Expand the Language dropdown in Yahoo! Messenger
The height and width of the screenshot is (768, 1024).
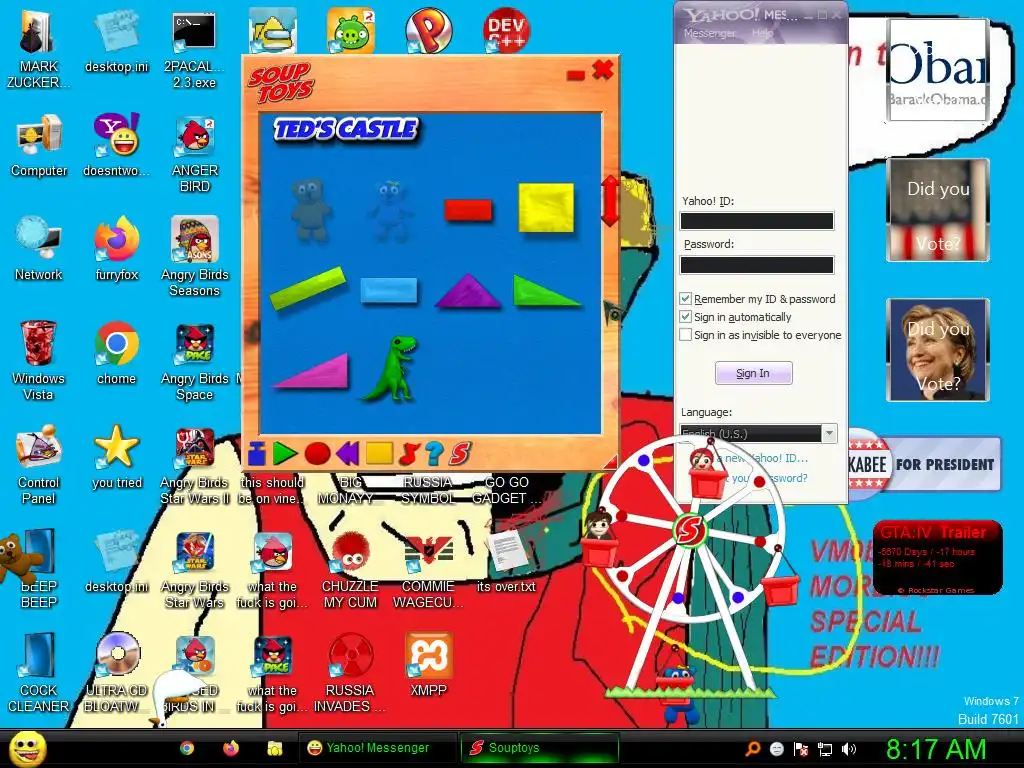coord(829,433)
